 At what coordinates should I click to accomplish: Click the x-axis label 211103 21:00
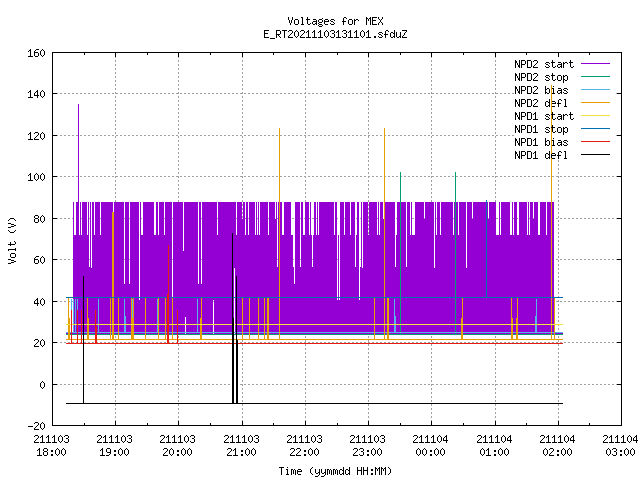click(242, 446)
